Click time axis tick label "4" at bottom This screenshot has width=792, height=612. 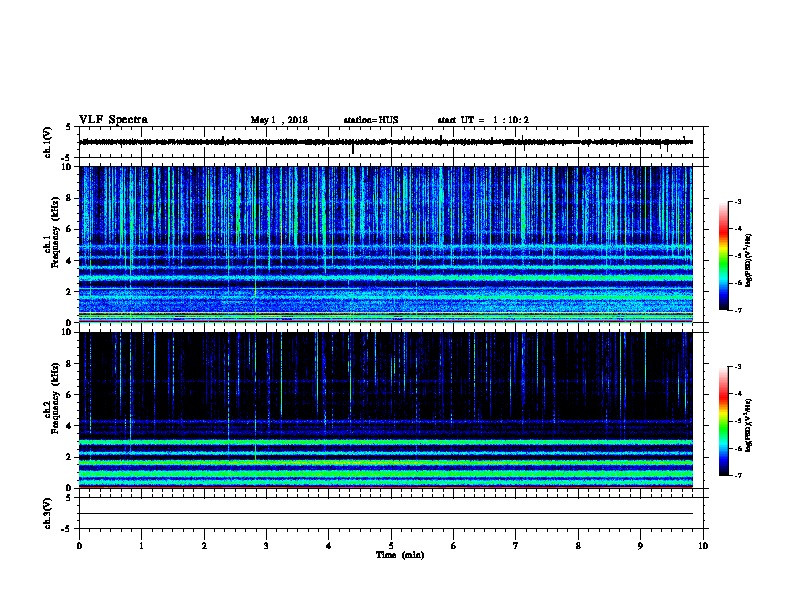(329, 546)
